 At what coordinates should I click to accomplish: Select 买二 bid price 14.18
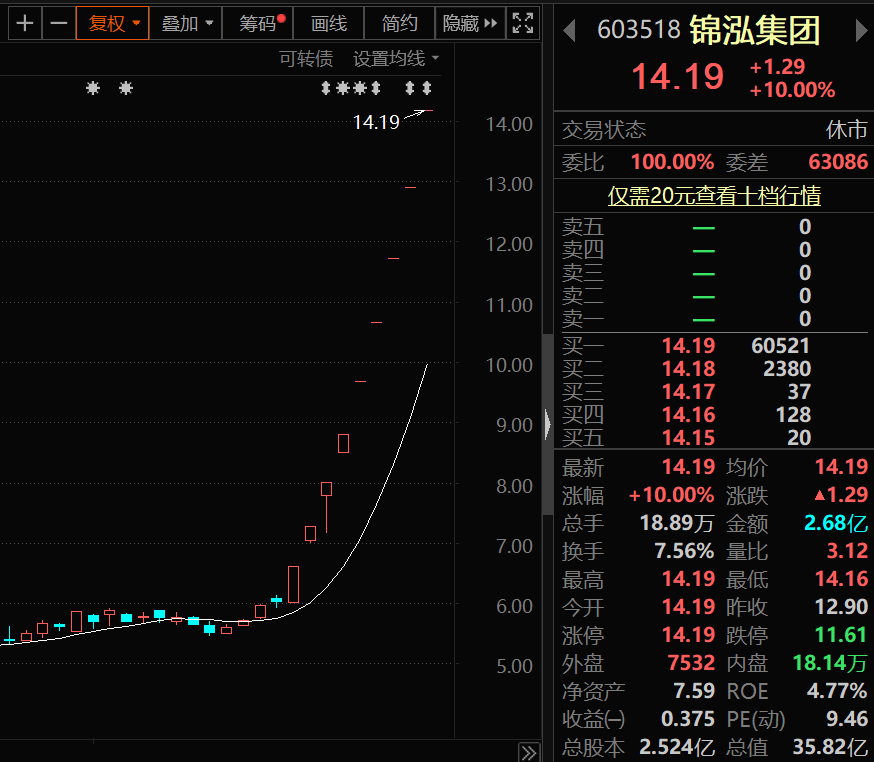[688, 368]
